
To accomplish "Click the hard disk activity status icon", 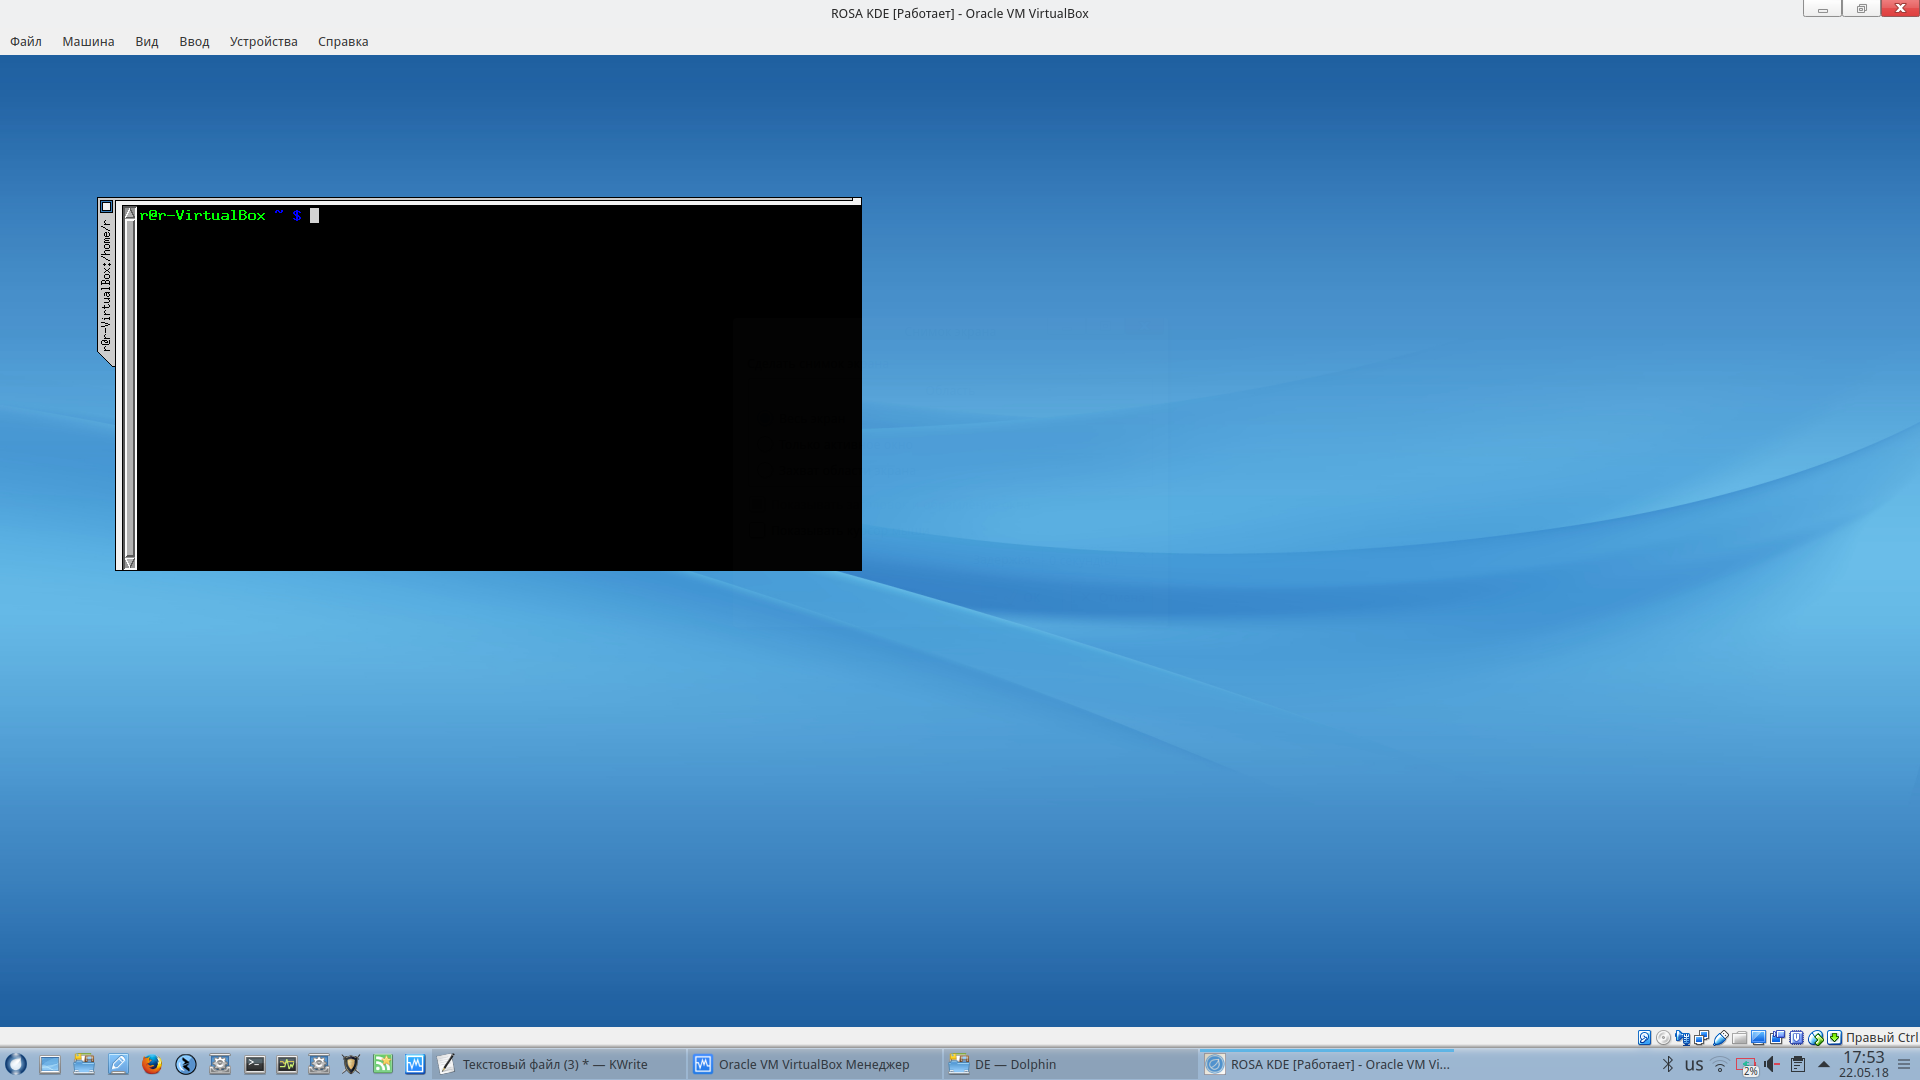I will pyautogui.click(x=1644, y=1037).
